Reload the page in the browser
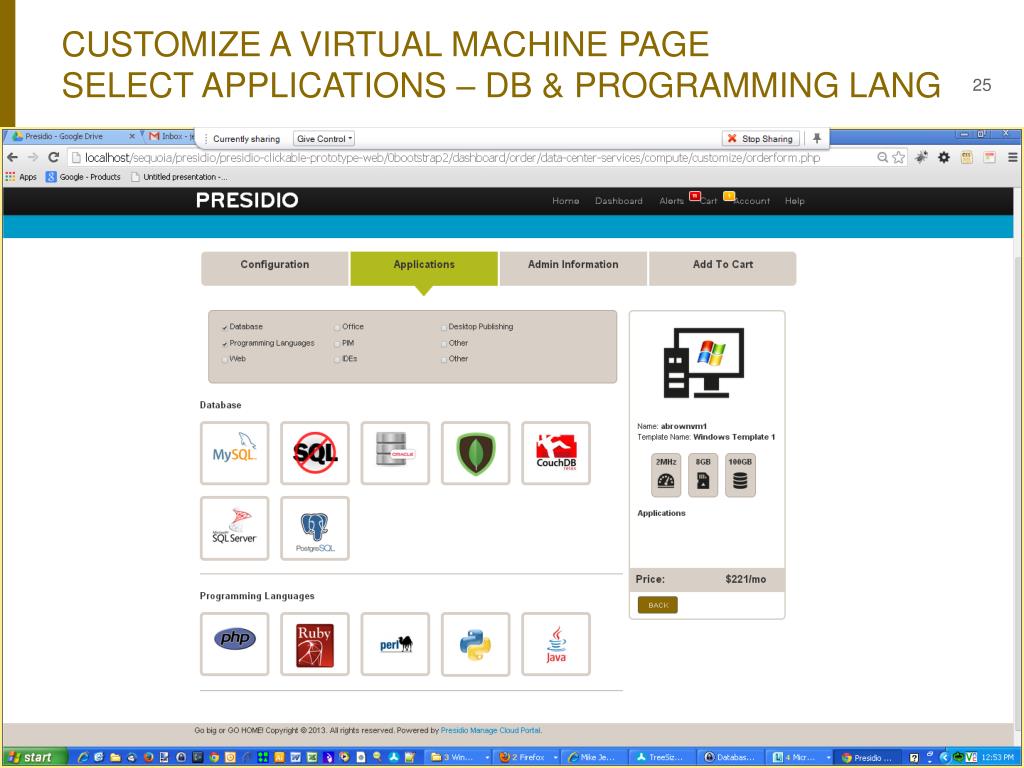Image resolution: width=1024 pixels, height=768 pixels. pyautogui.click(x=54, y=157)
